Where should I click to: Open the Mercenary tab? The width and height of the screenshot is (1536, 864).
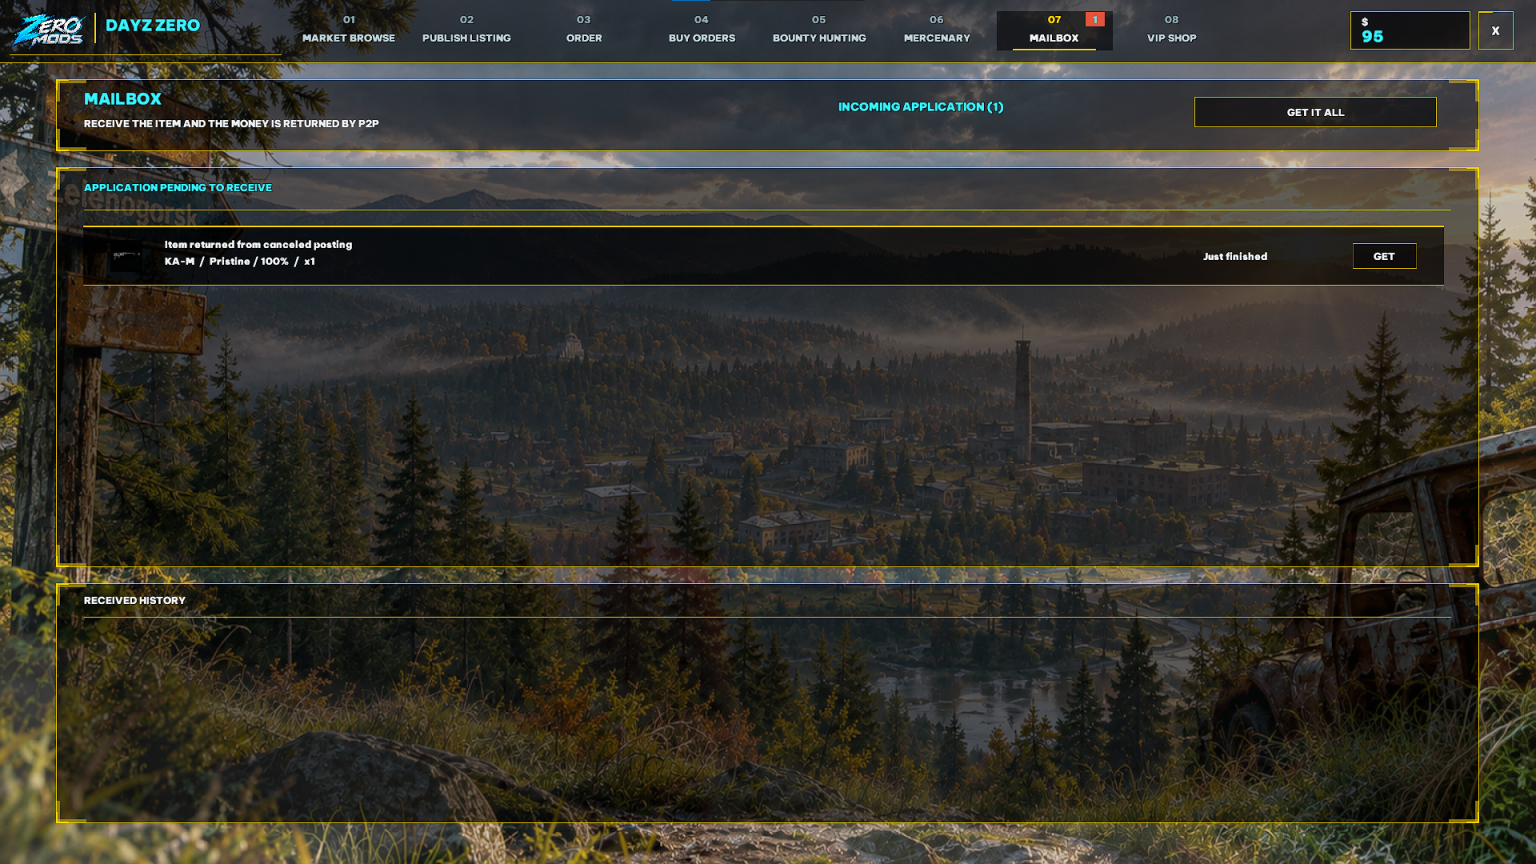tap(937, 30)
